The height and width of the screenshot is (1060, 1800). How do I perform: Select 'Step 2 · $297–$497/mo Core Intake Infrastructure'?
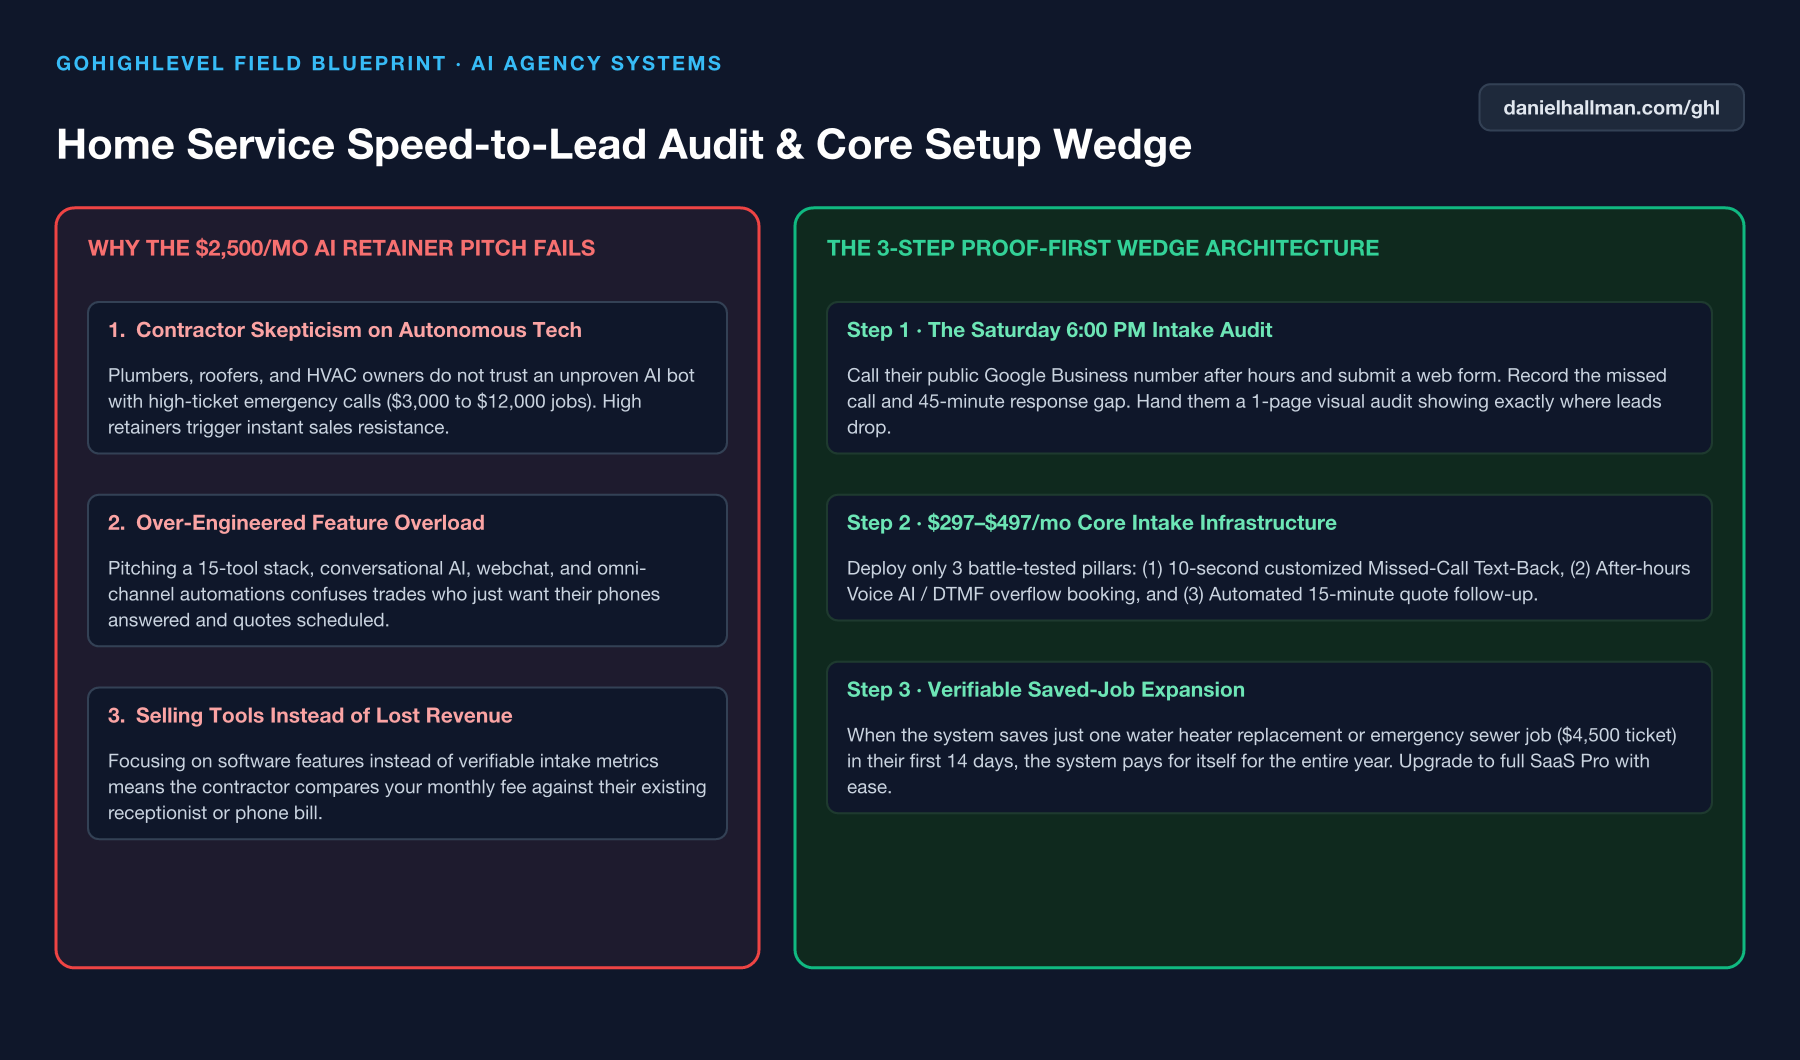pyautogui.click(x=1091, y=523)
